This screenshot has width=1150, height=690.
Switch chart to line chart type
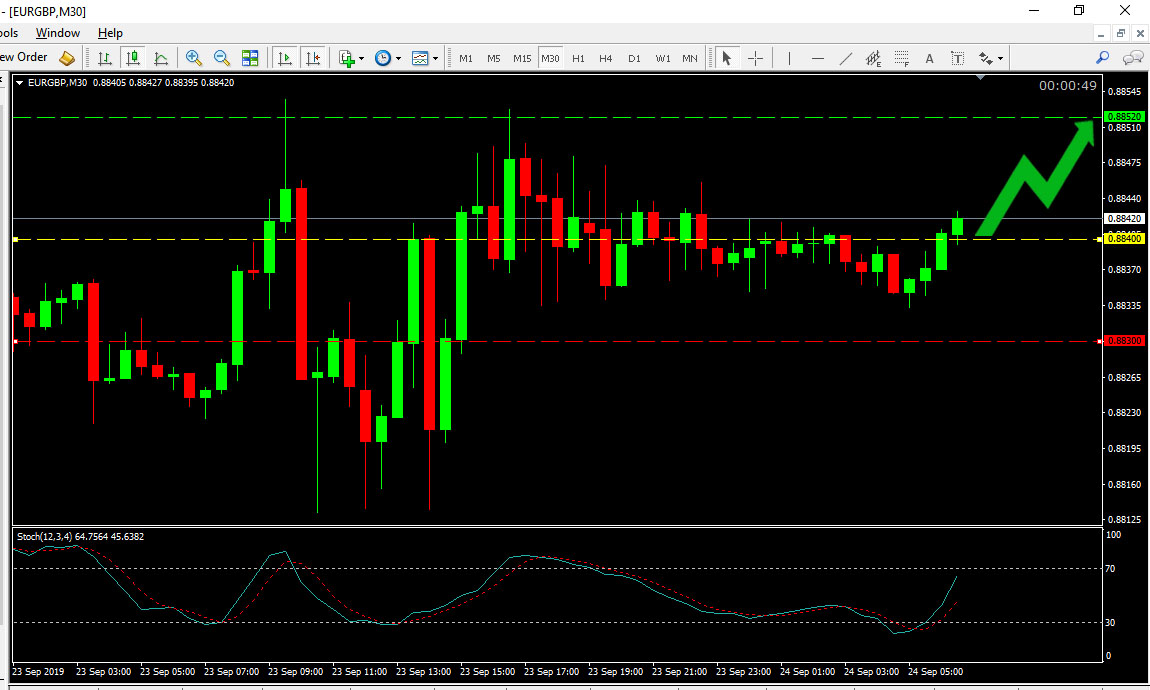[161, 58]
